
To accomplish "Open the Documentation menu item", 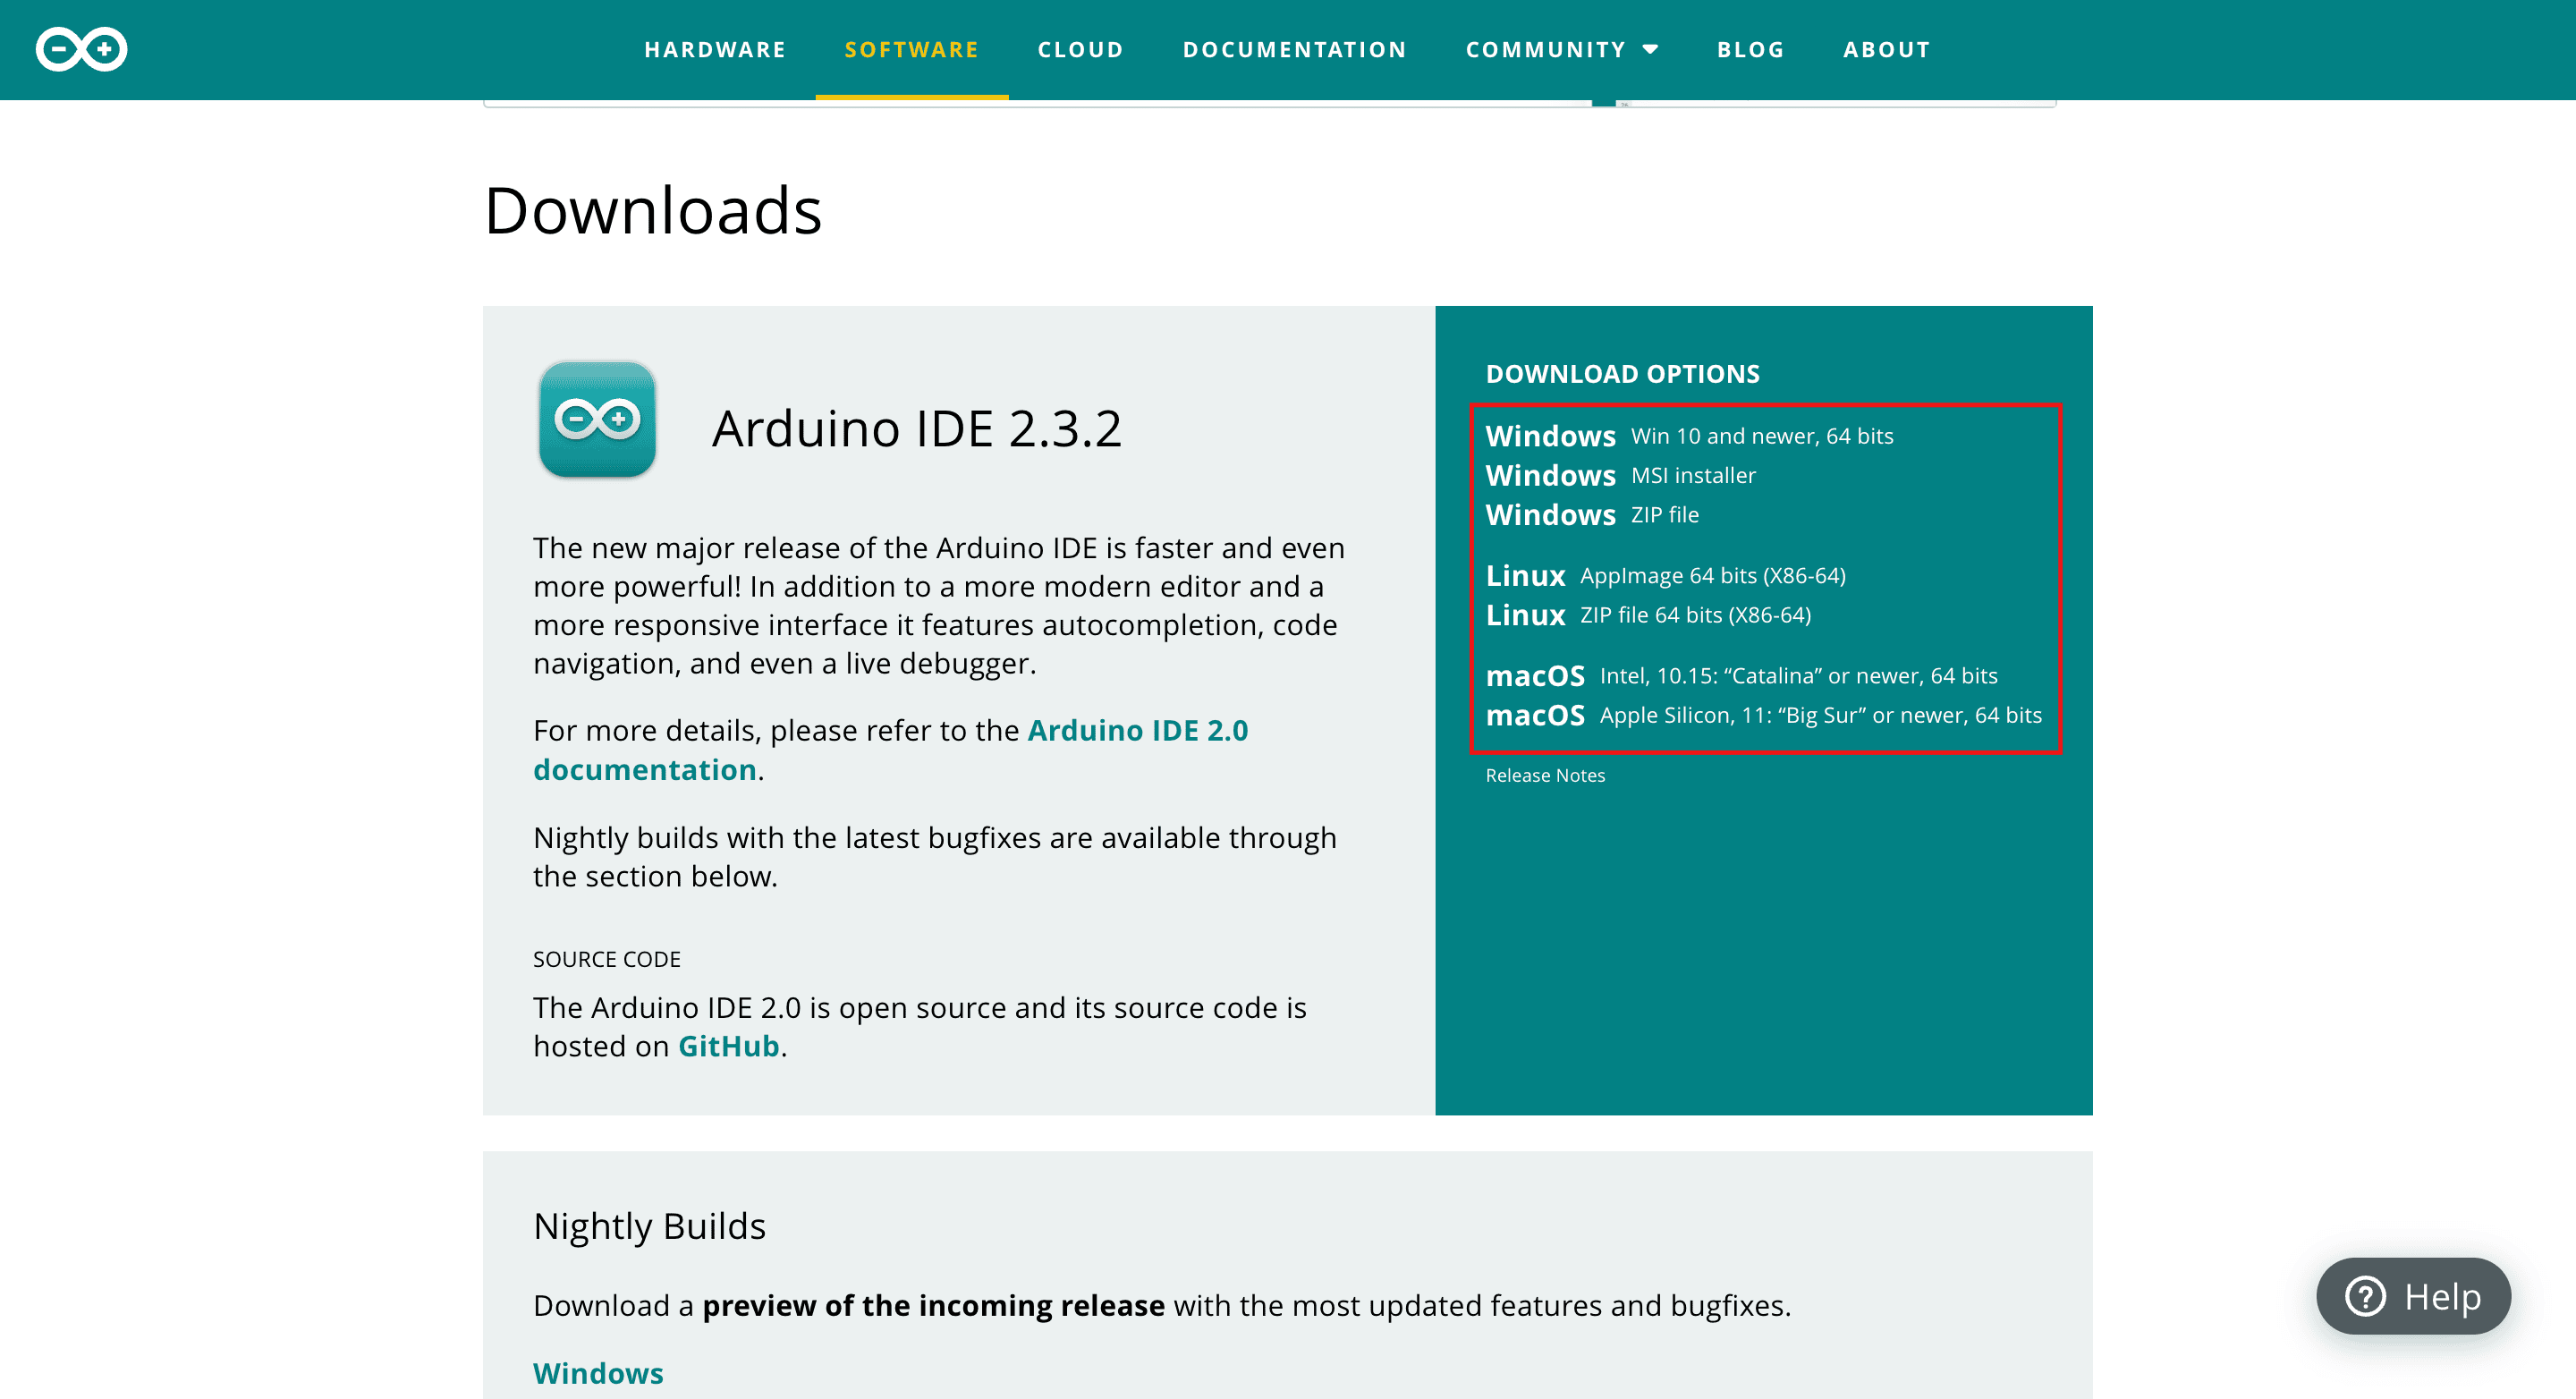I will pyautogui.click(x=1295, y=49).
